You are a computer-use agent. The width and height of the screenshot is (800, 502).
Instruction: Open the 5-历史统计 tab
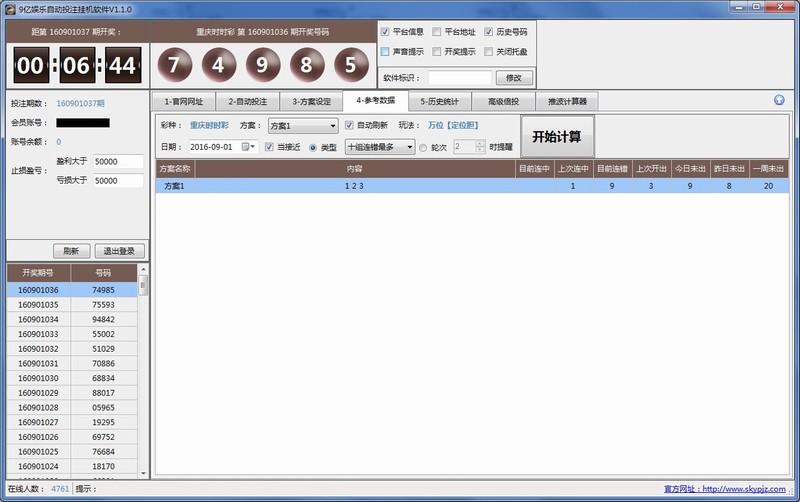439,101
